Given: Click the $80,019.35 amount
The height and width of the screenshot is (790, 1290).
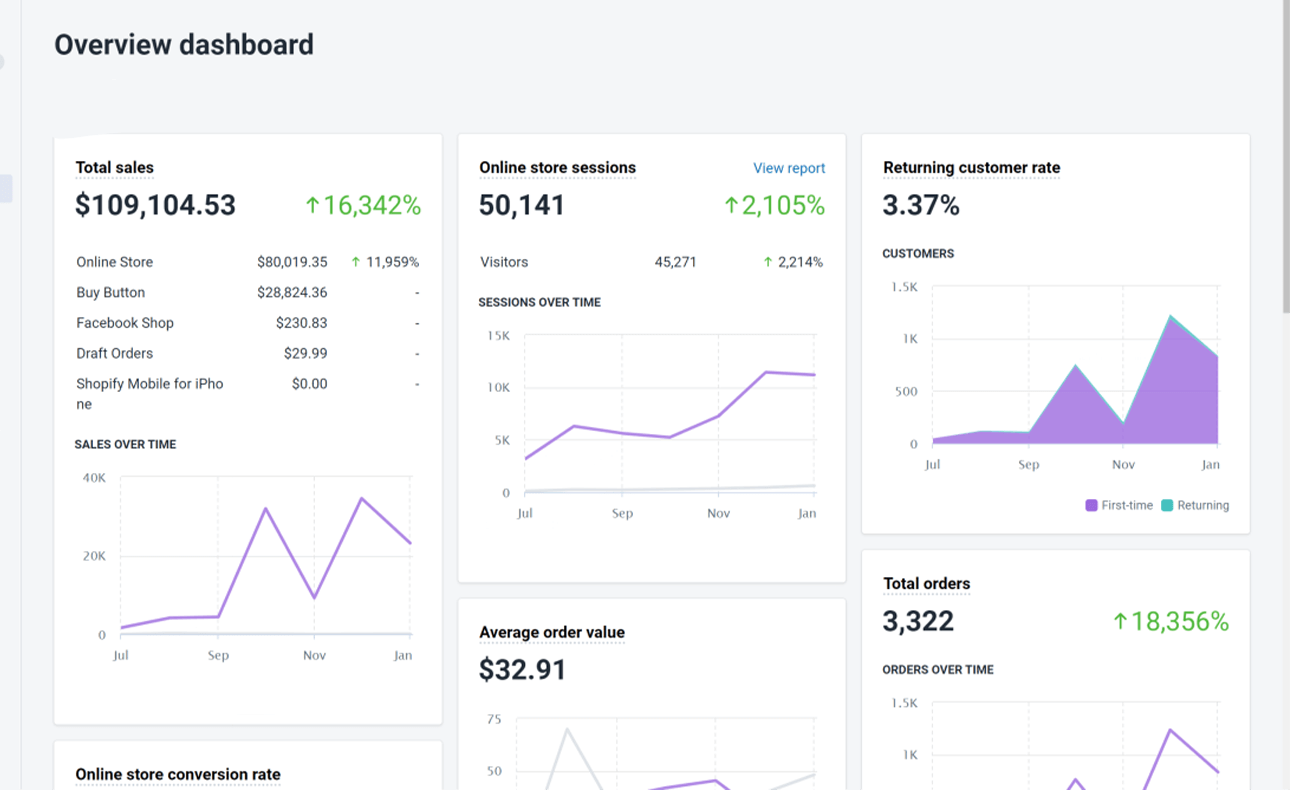Looking at the screenshot, I should coord(292,262).
